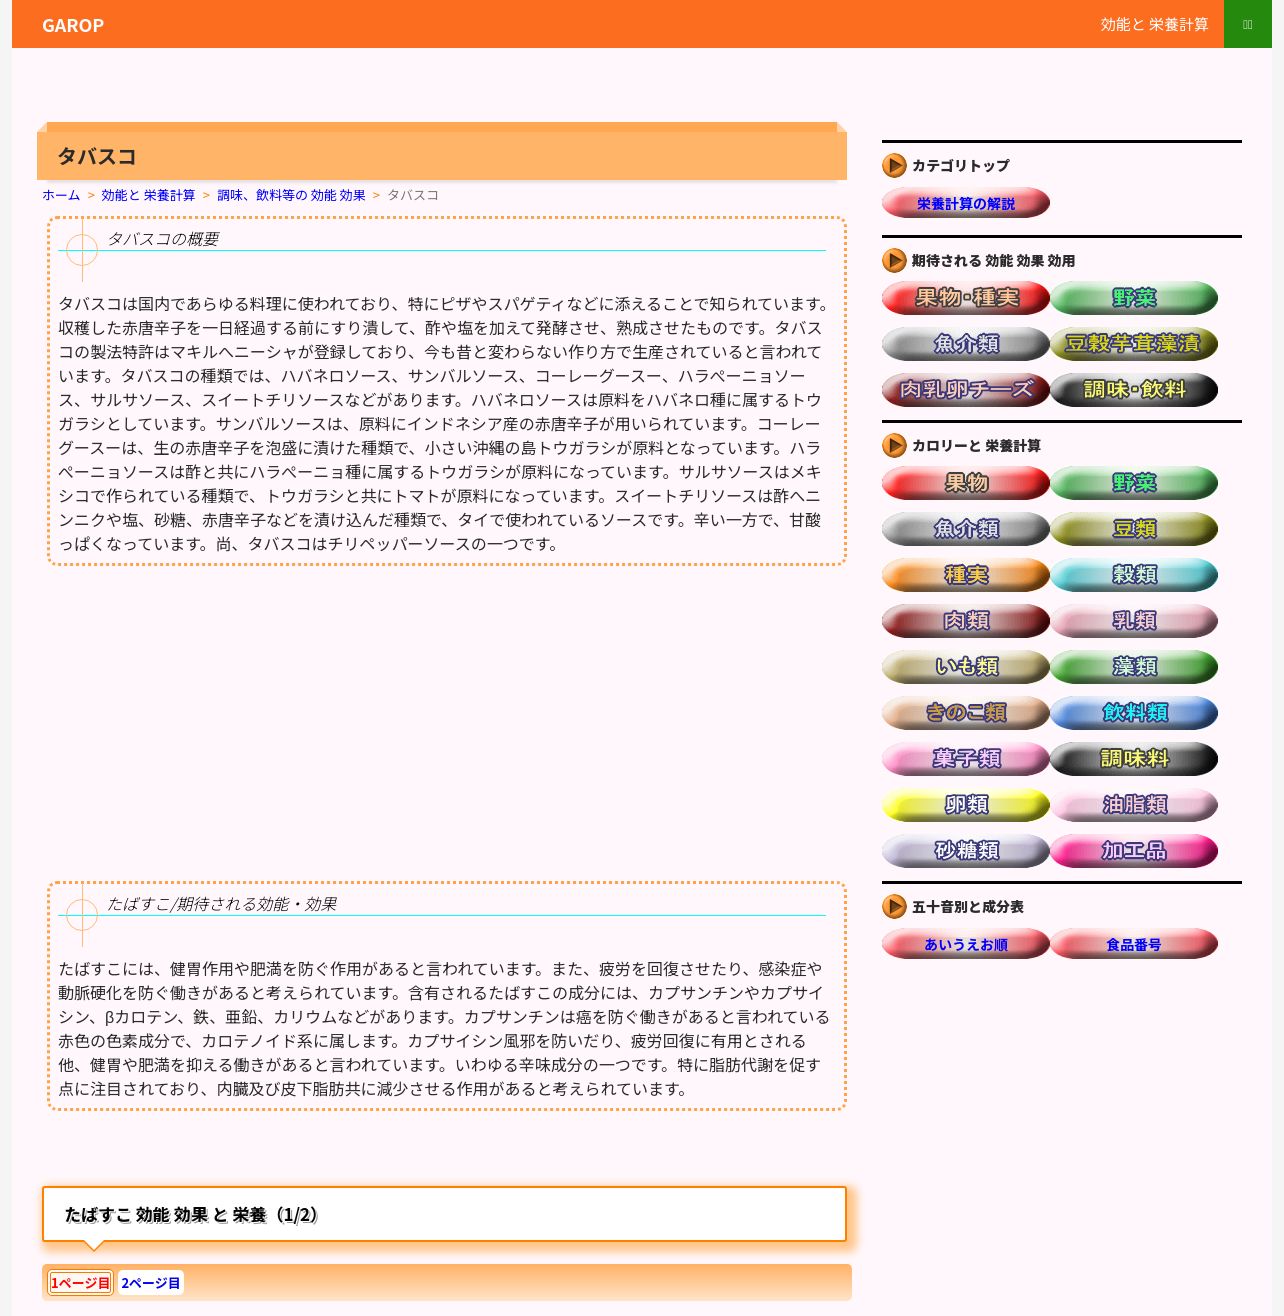Switch to 2ページ目 tab
1284x1316 pixels.
pos(151,1283)
